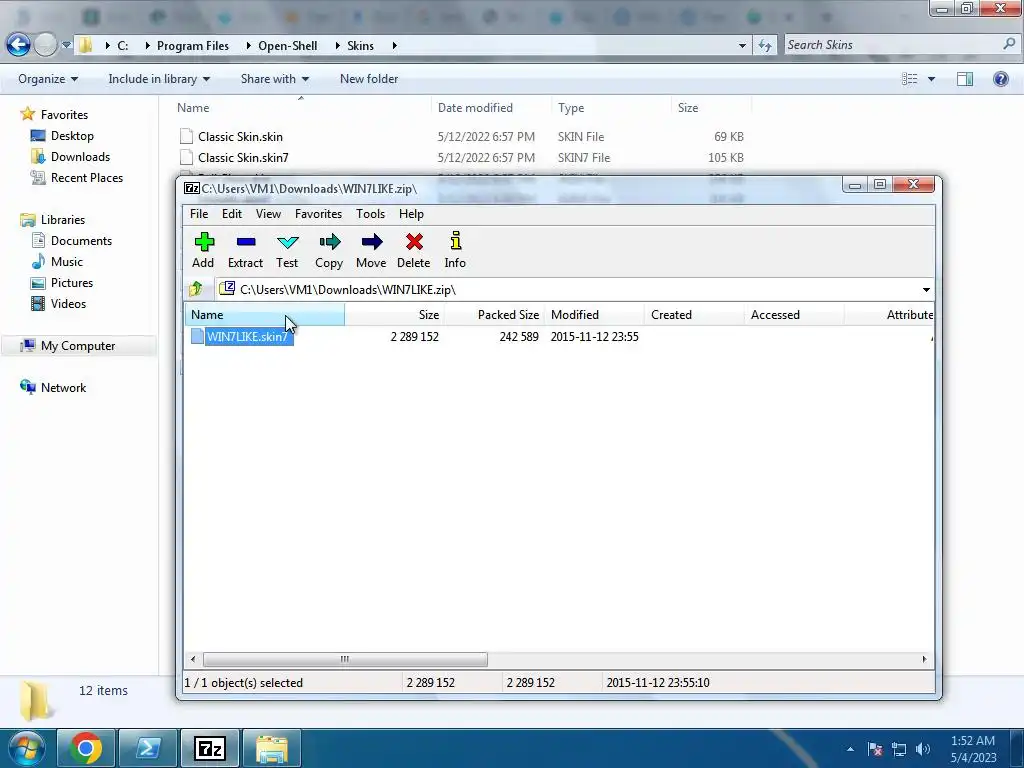Extract files using the Extract icon
This screenshot has height=768, width=1024.
coord(246,250)
